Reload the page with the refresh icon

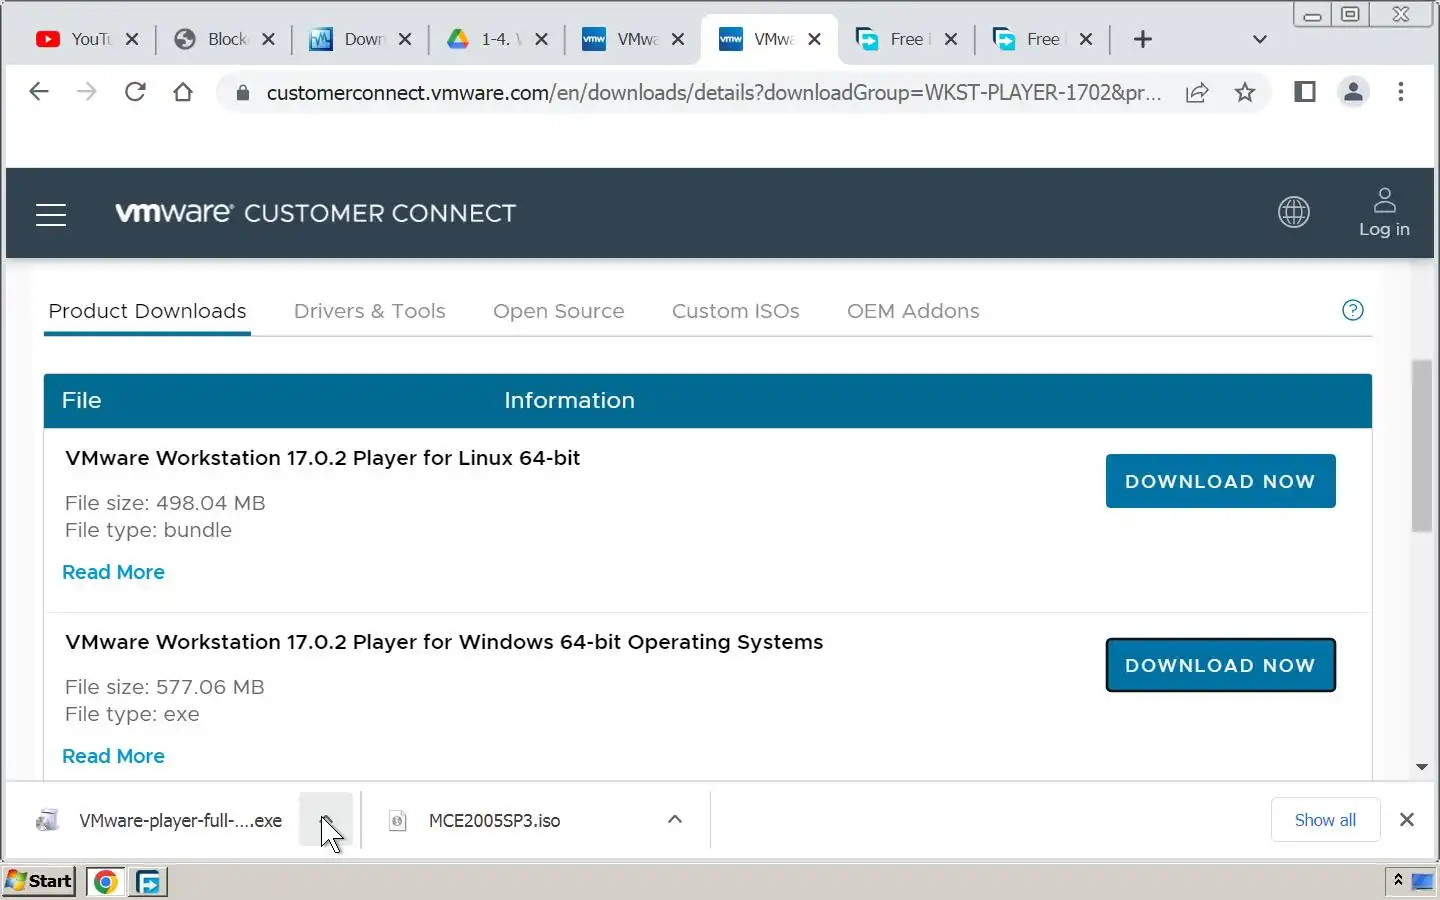(x=135, y=92)
